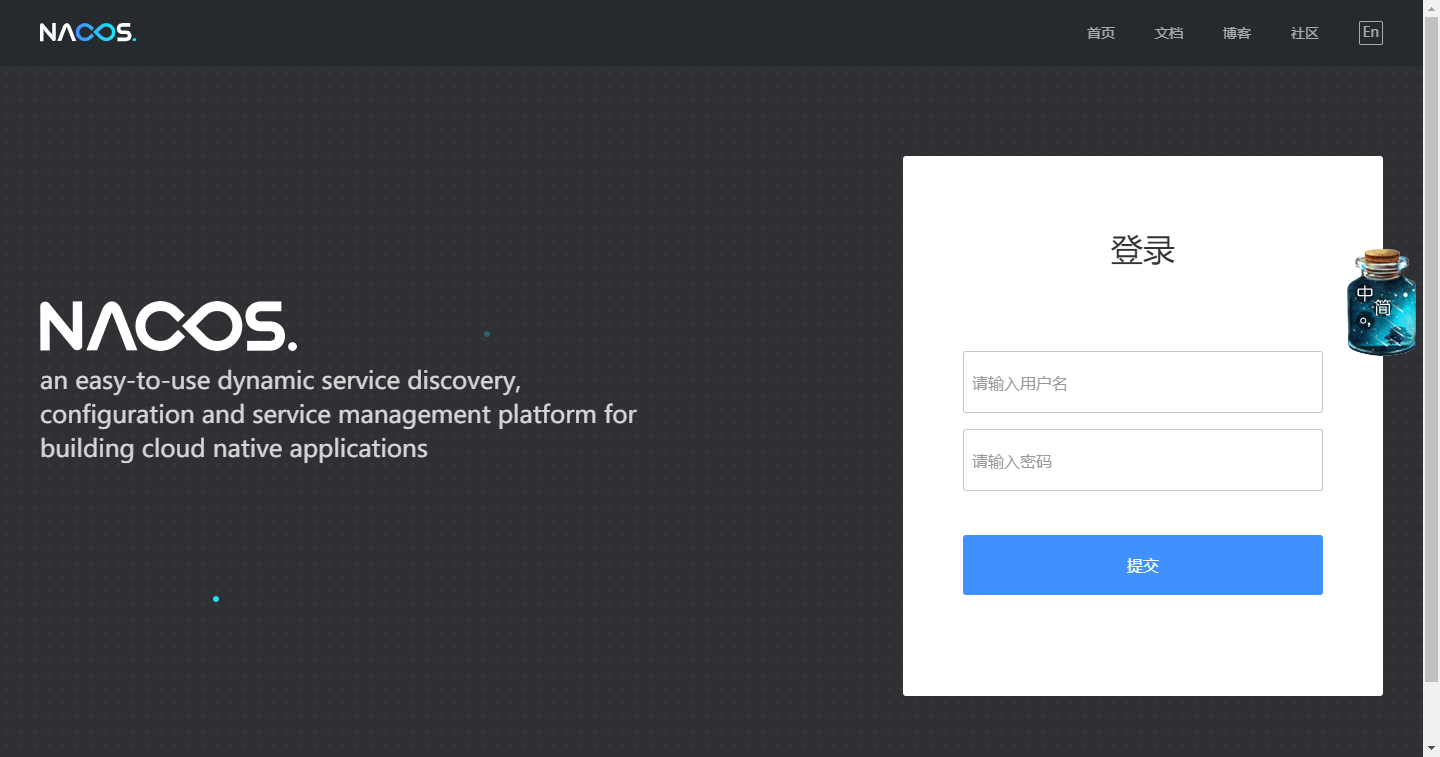Open the 文档 documentation link
Viewport: 1440px width, 757px height.
[1169, 33]
